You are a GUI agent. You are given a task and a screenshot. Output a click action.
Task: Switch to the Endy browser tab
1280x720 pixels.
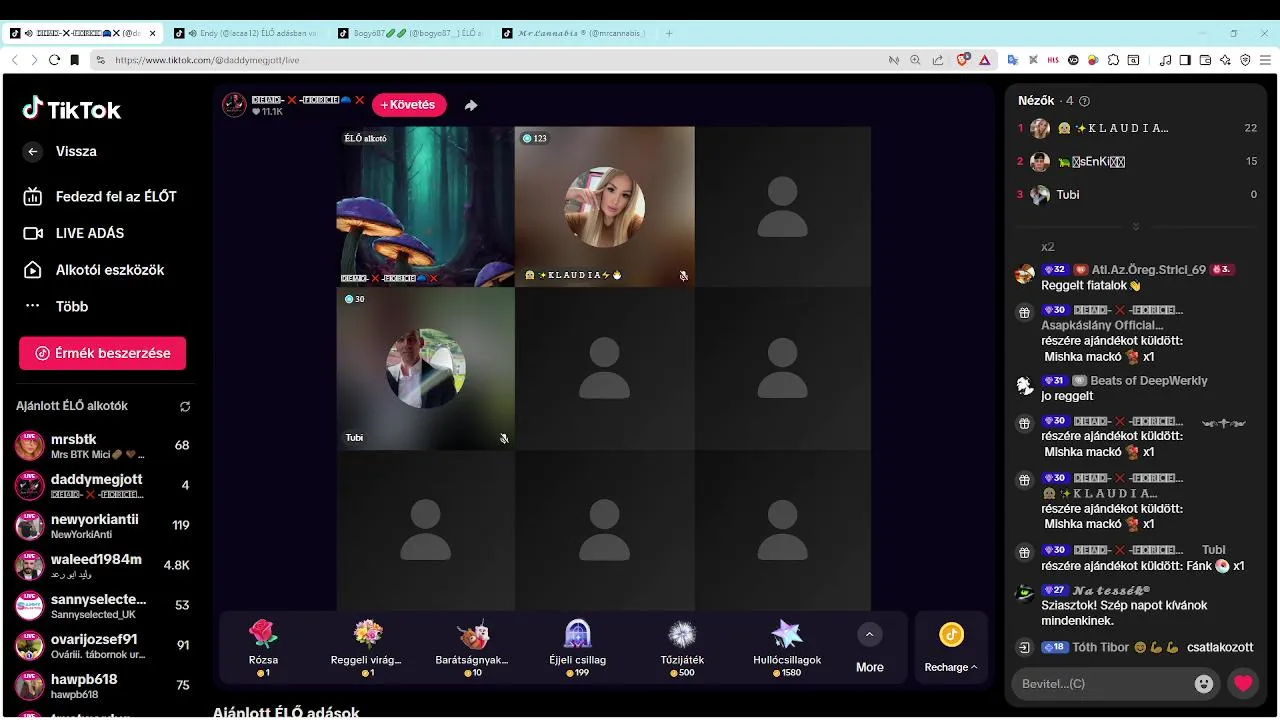(x=247, y=33)
